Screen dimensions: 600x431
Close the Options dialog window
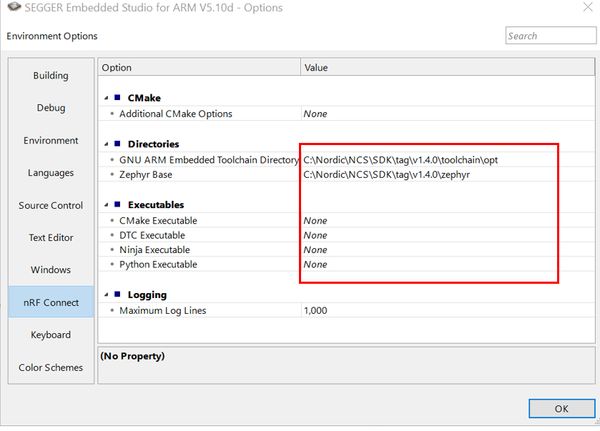587,7
